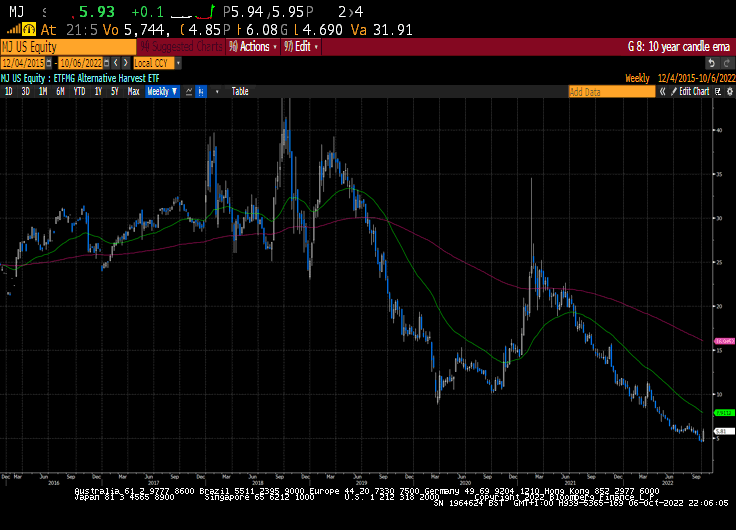Click the MJ US Equity security field

[68, 47]
